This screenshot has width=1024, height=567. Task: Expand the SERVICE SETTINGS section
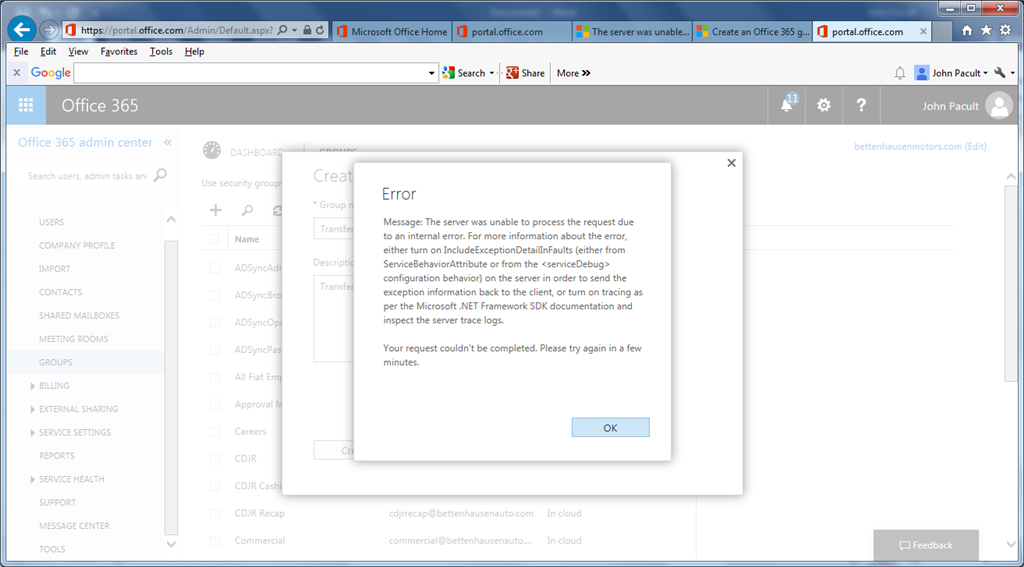pos(33,433)
